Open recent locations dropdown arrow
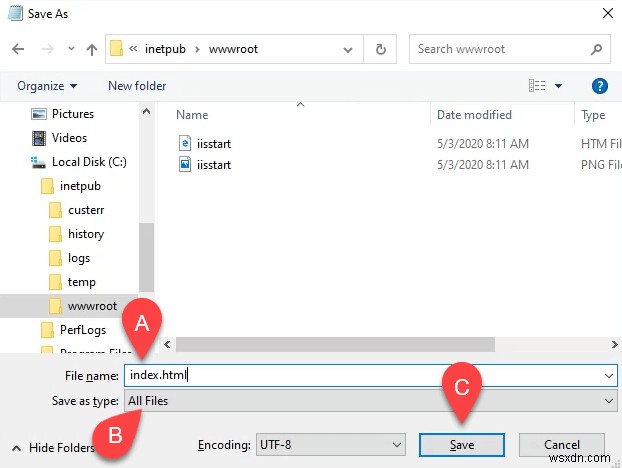 71,49
